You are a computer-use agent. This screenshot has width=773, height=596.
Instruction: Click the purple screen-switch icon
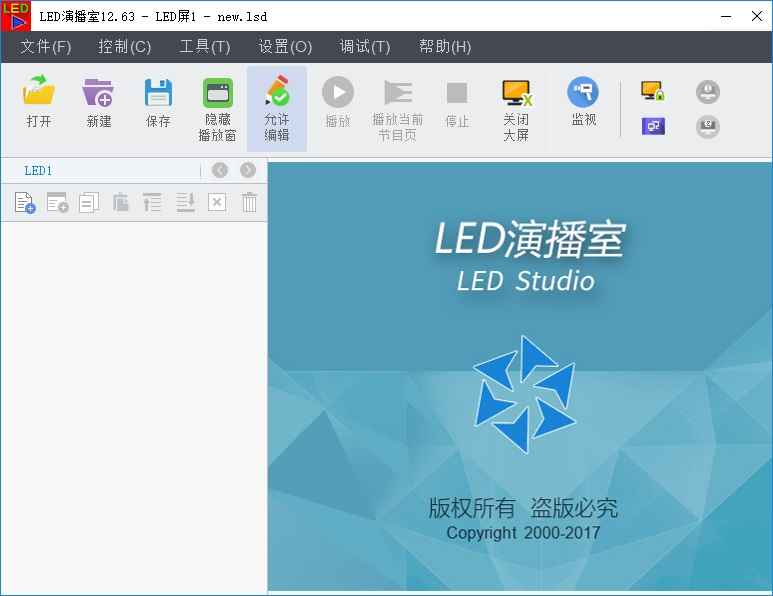[x=653, y=126]
